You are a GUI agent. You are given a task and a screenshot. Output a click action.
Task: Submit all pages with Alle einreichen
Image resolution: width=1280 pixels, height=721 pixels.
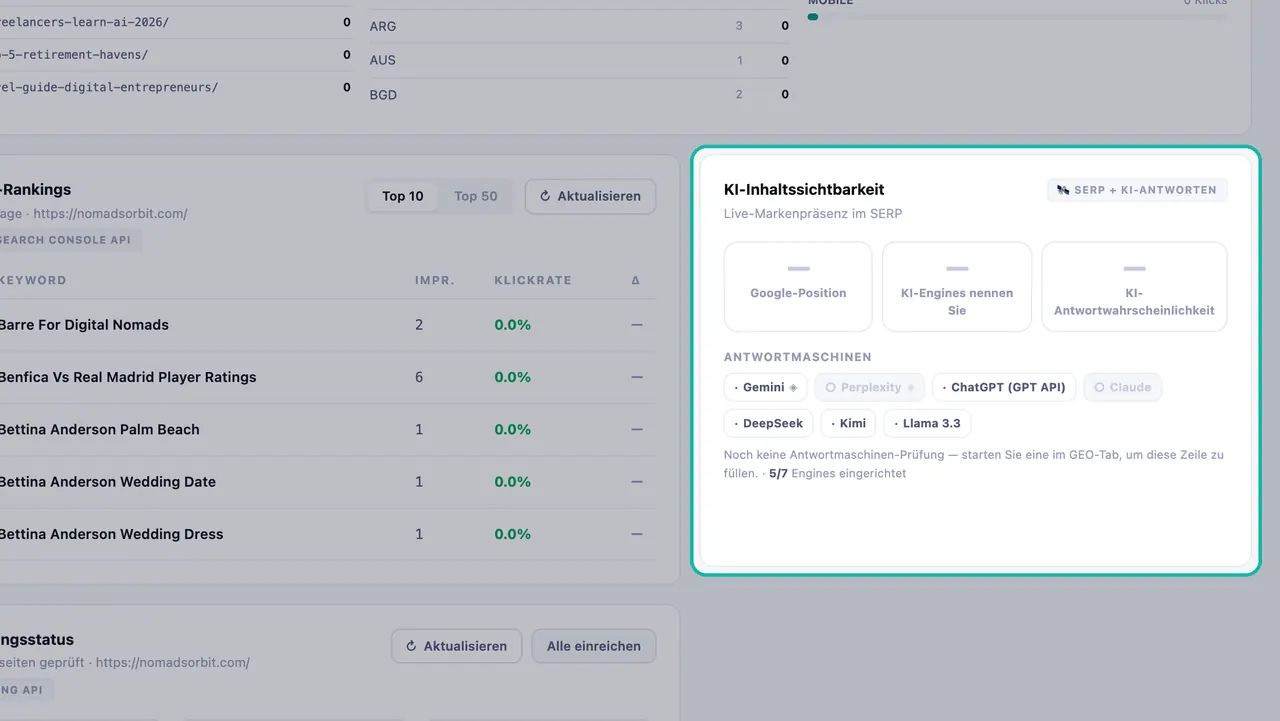(594, 646)
